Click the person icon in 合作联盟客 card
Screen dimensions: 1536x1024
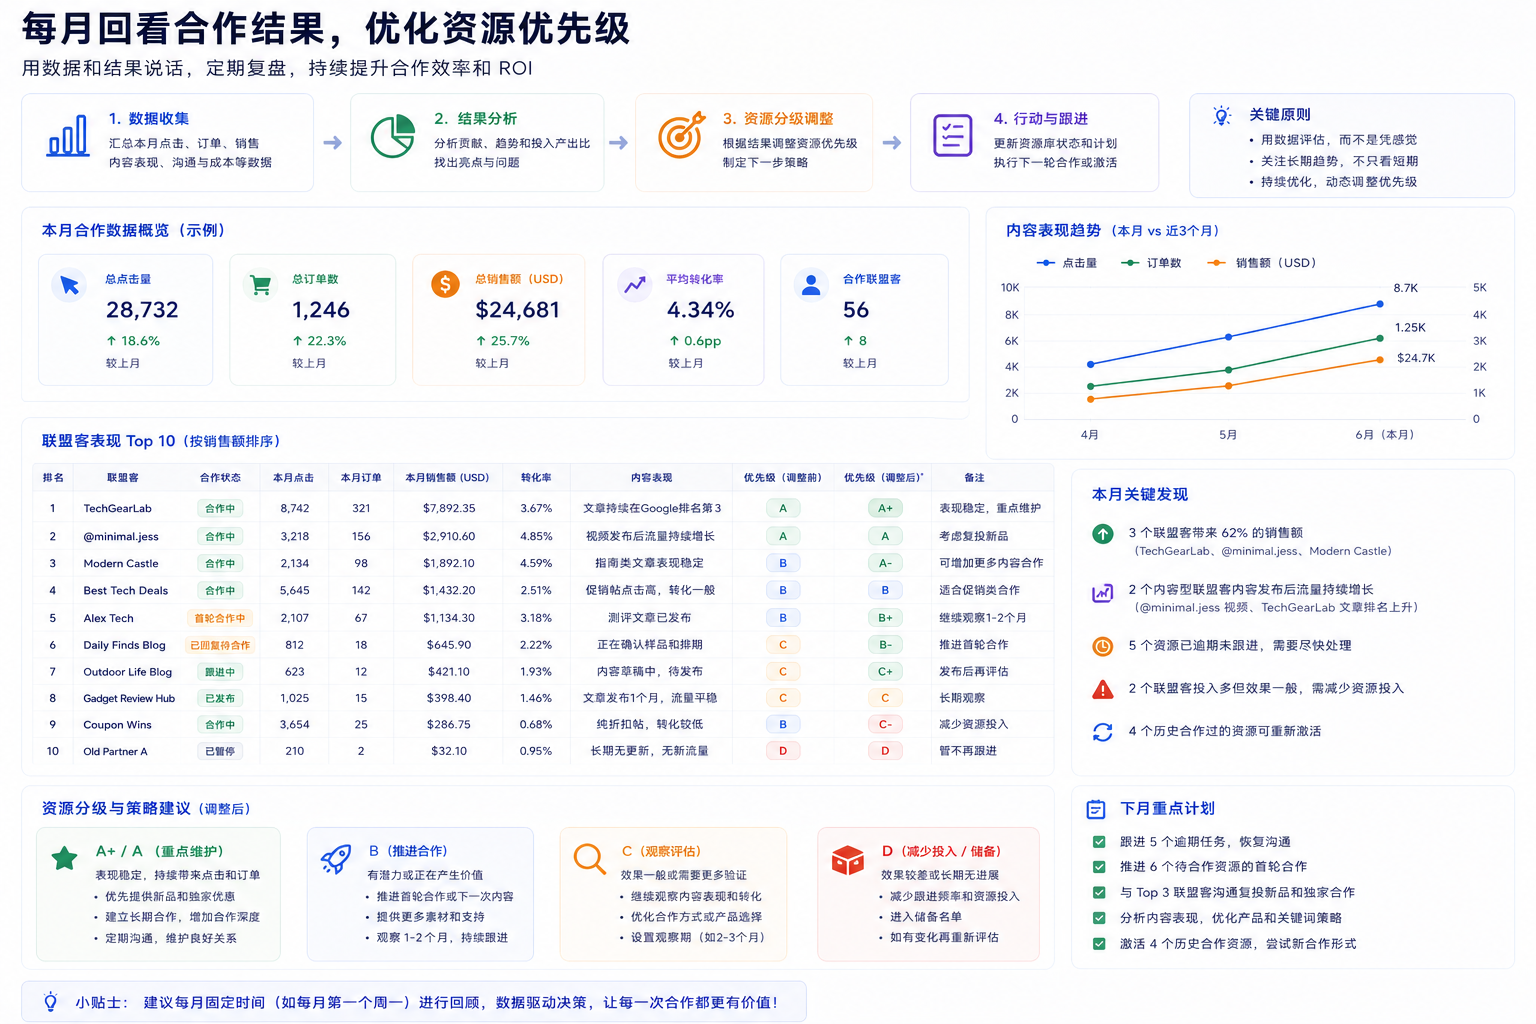(x=811, y=285)
